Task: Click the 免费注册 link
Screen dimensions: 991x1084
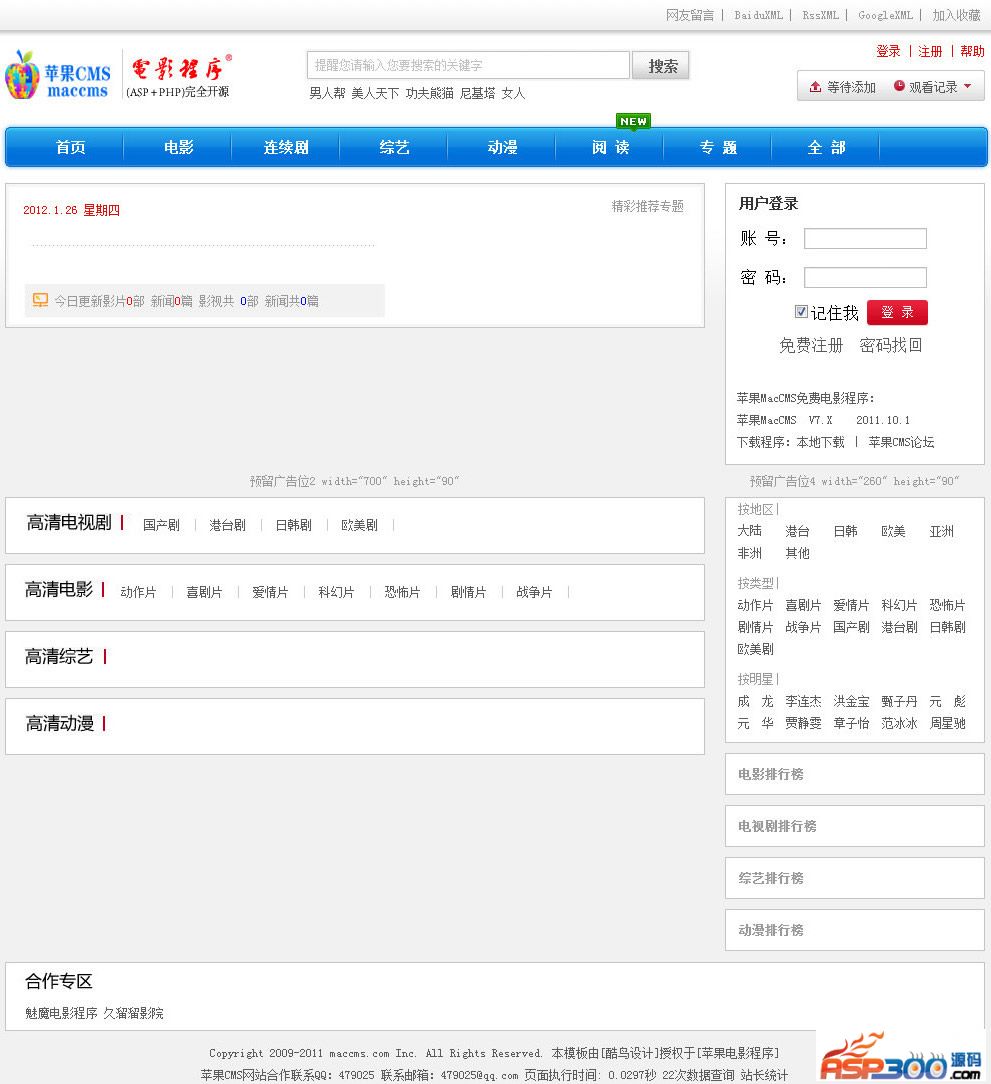Action: (811, 345)
